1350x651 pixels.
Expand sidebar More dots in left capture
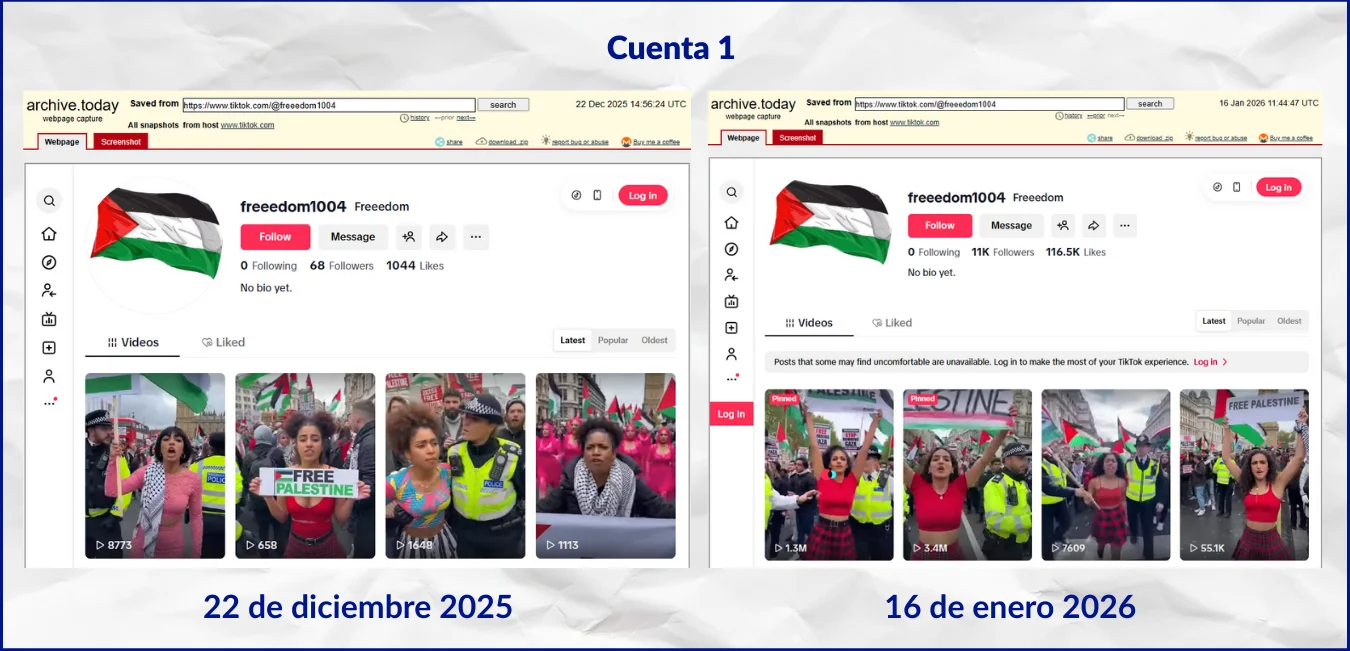(49, 403)
